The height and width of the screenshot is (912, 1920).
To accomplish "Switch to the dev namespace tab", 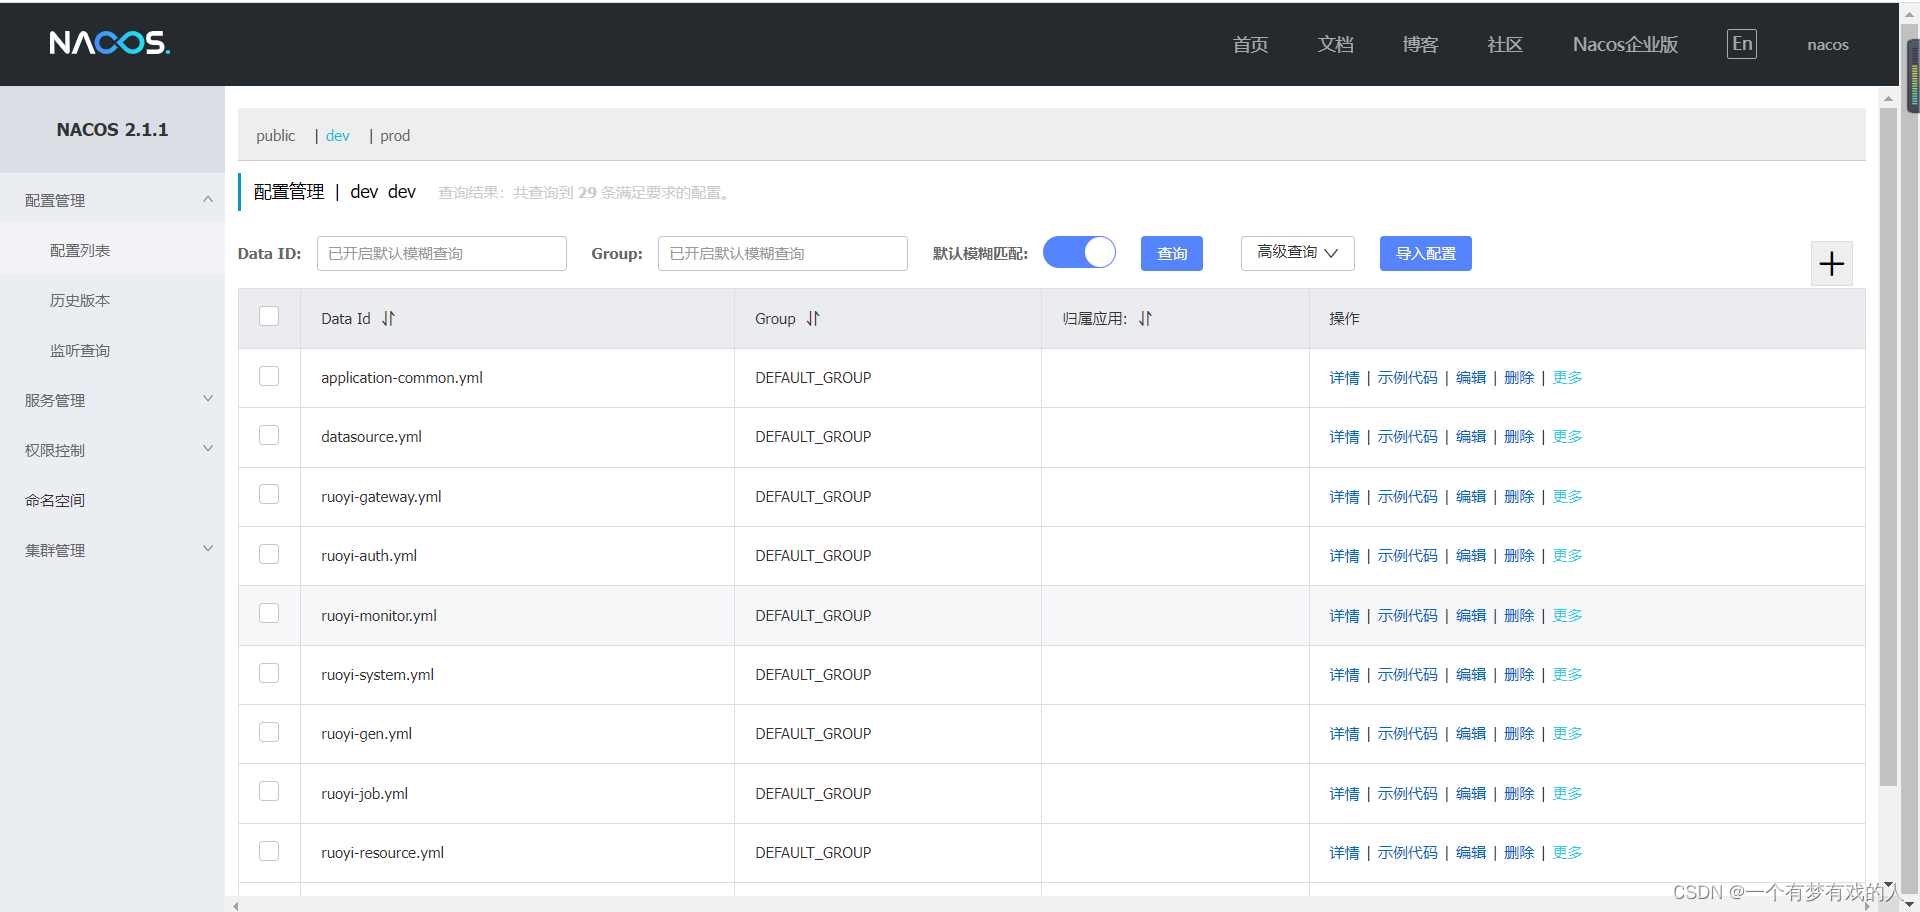I will click(338, 135).
